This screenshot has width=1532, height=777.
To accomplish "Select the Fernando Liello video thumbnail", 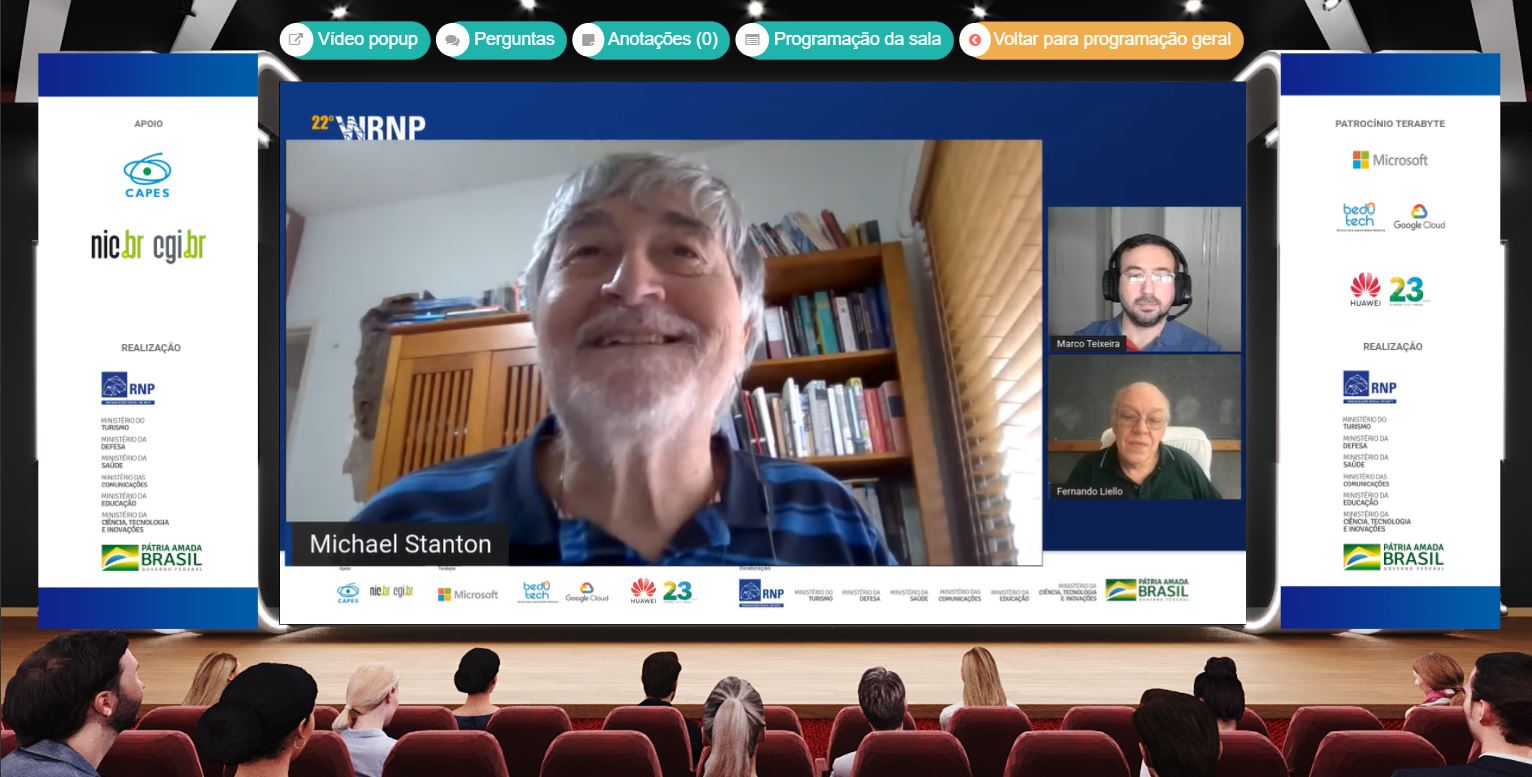I will [x=1144, y=427].
